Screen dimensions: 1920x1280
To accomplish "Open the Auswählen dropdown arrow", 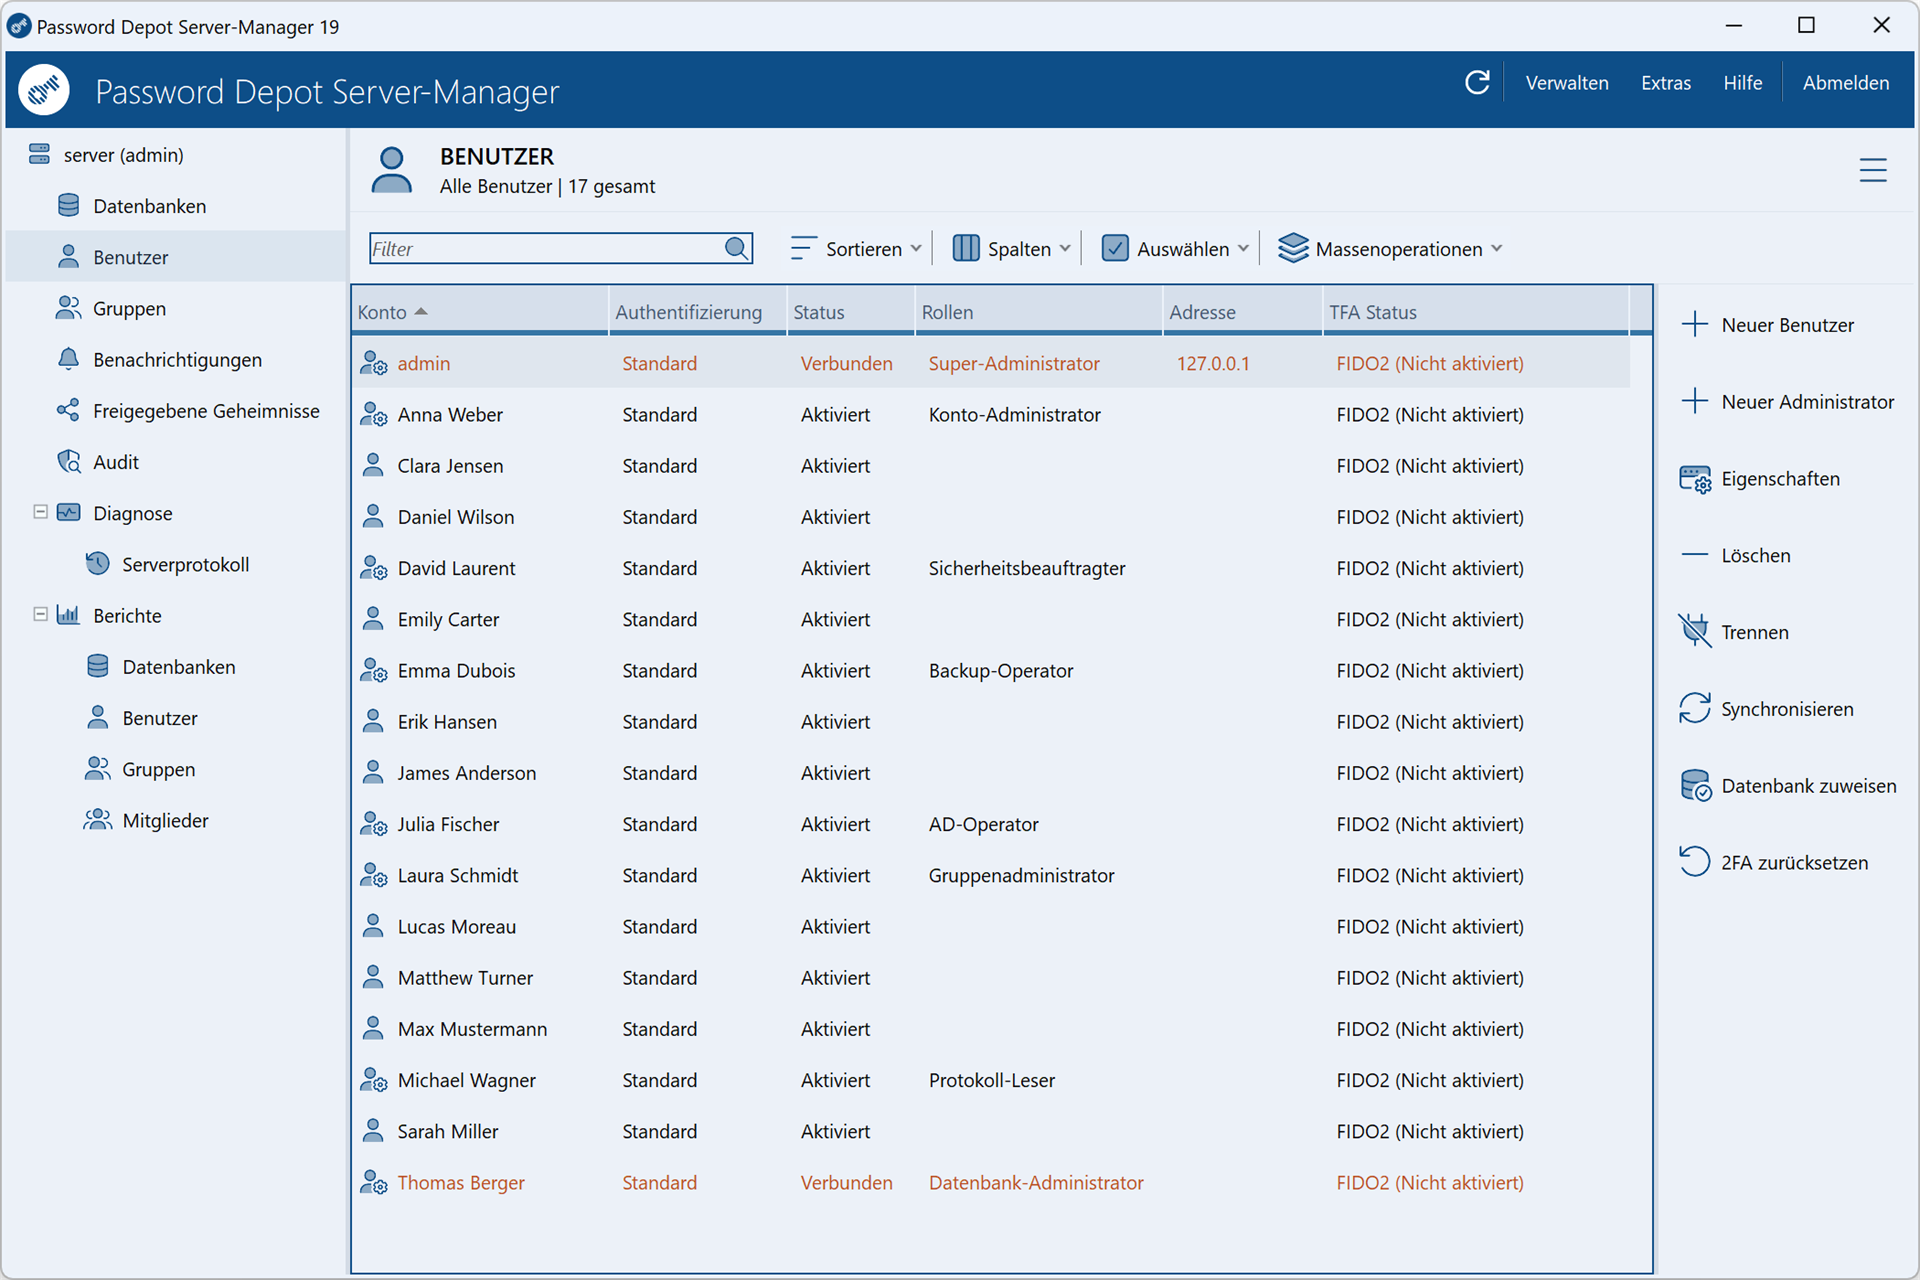I will (x=1243, y=248).
